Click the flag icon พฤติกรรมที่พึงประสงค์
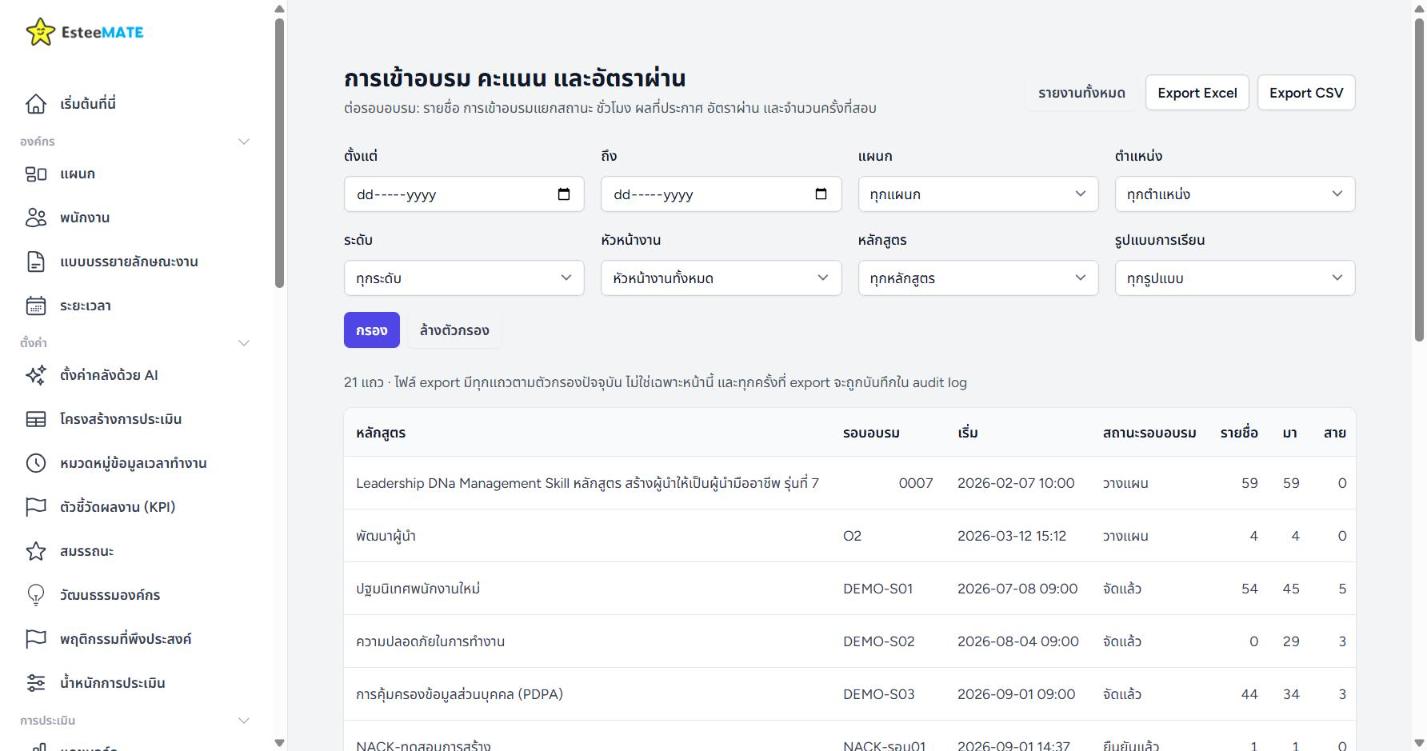 click(x=36, y=639)
